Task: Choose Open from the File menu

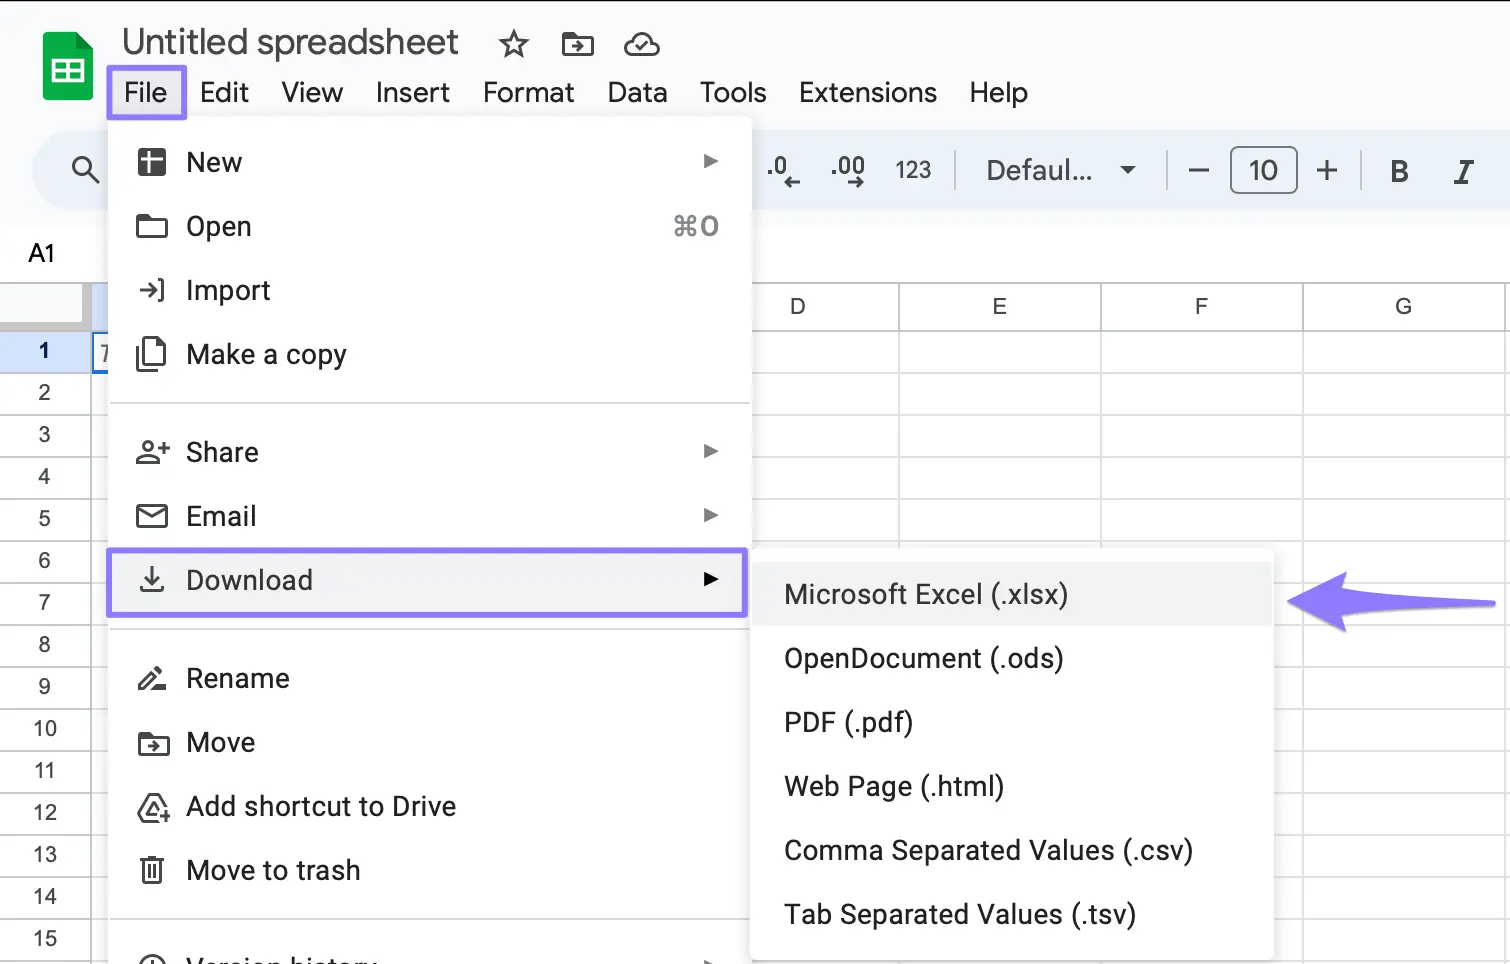Action: [429, 226]
